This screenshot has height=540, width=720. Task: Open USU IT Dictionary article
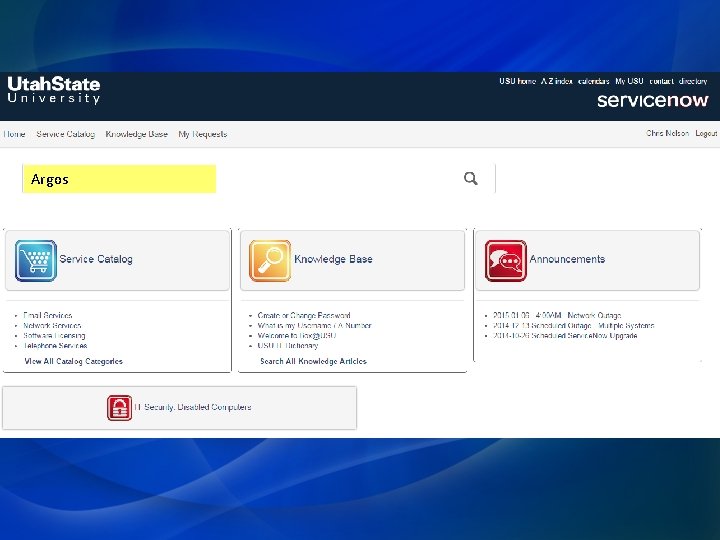287,346
